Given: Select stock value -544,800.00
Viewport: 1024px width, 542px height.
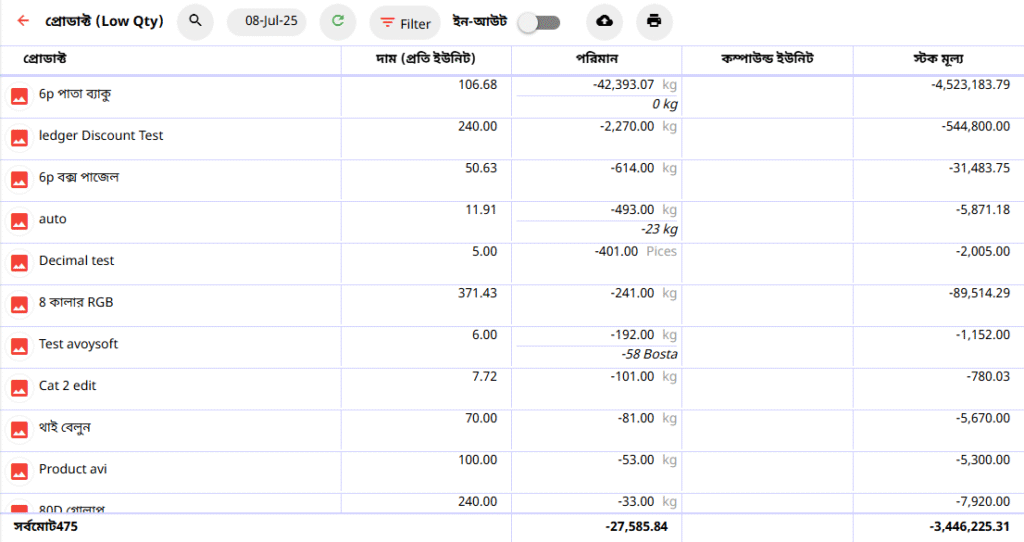Looking at the screenshot, I should [976, 127].
